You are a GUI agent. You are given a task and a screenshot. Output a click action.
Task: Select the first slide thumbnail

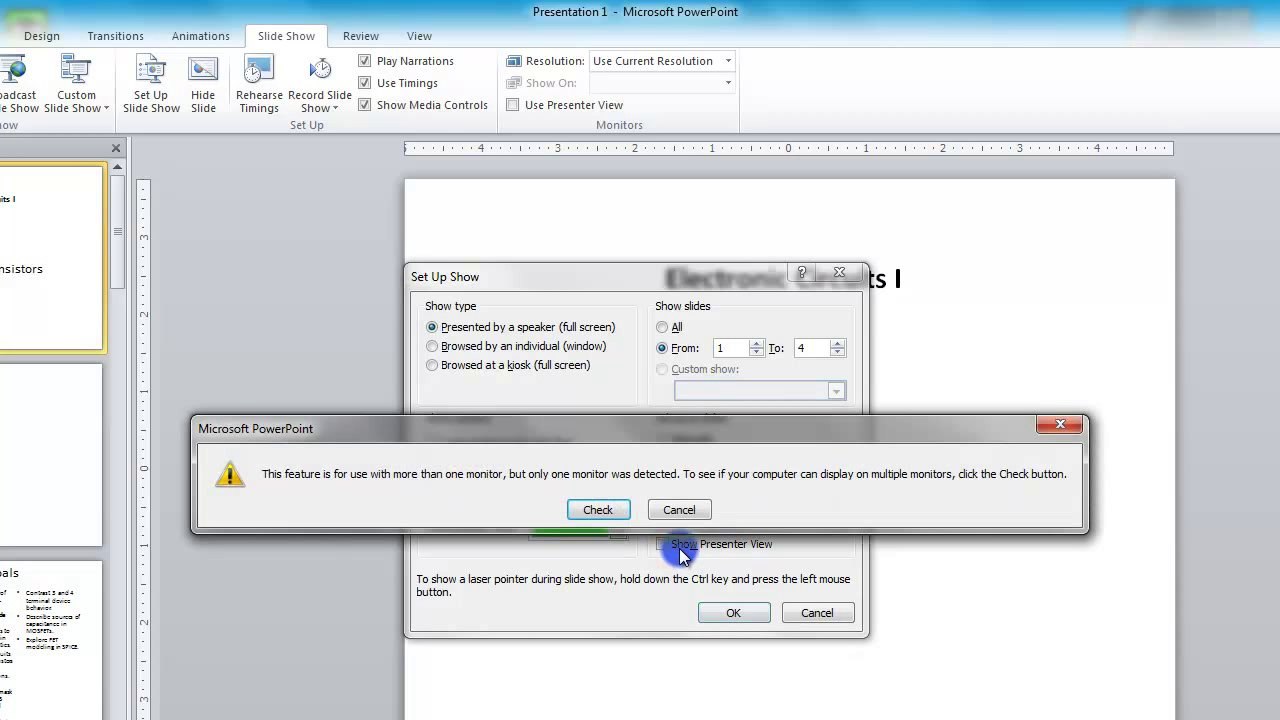pyautogui.click(x=51, y=258)
